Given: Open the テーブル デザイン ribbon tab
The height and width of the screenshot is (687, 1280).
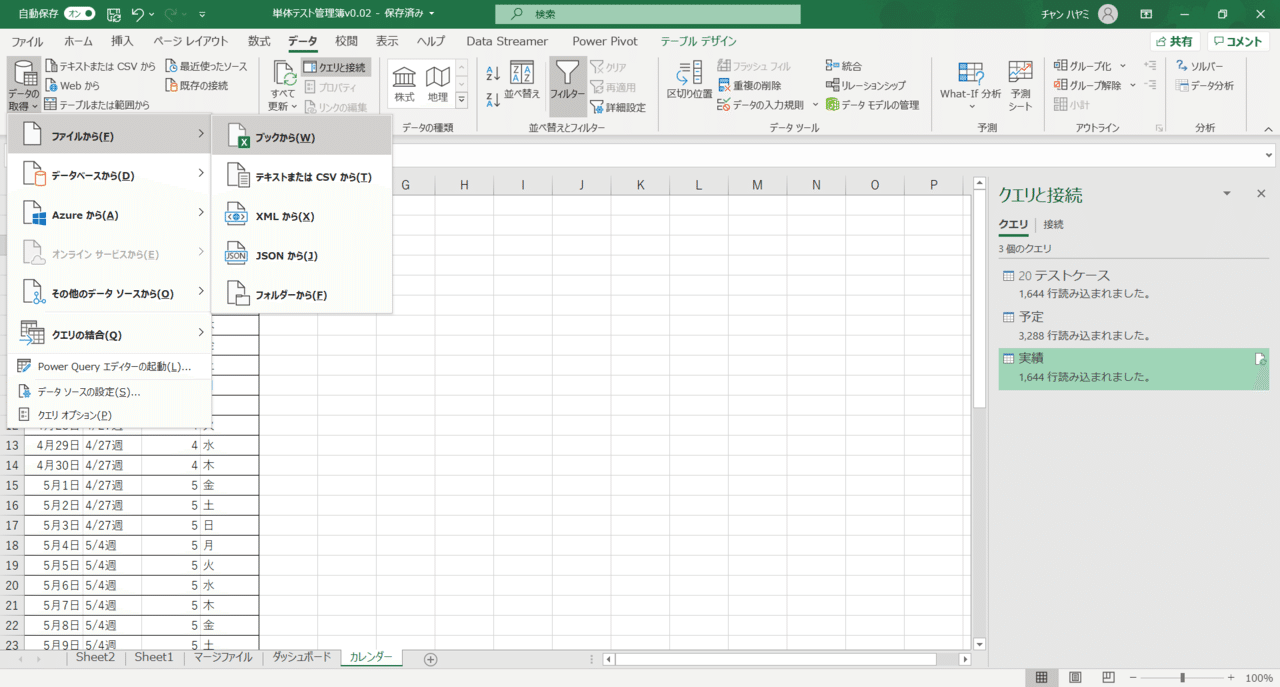Looking at the screenshot, I should coord(699,41).
